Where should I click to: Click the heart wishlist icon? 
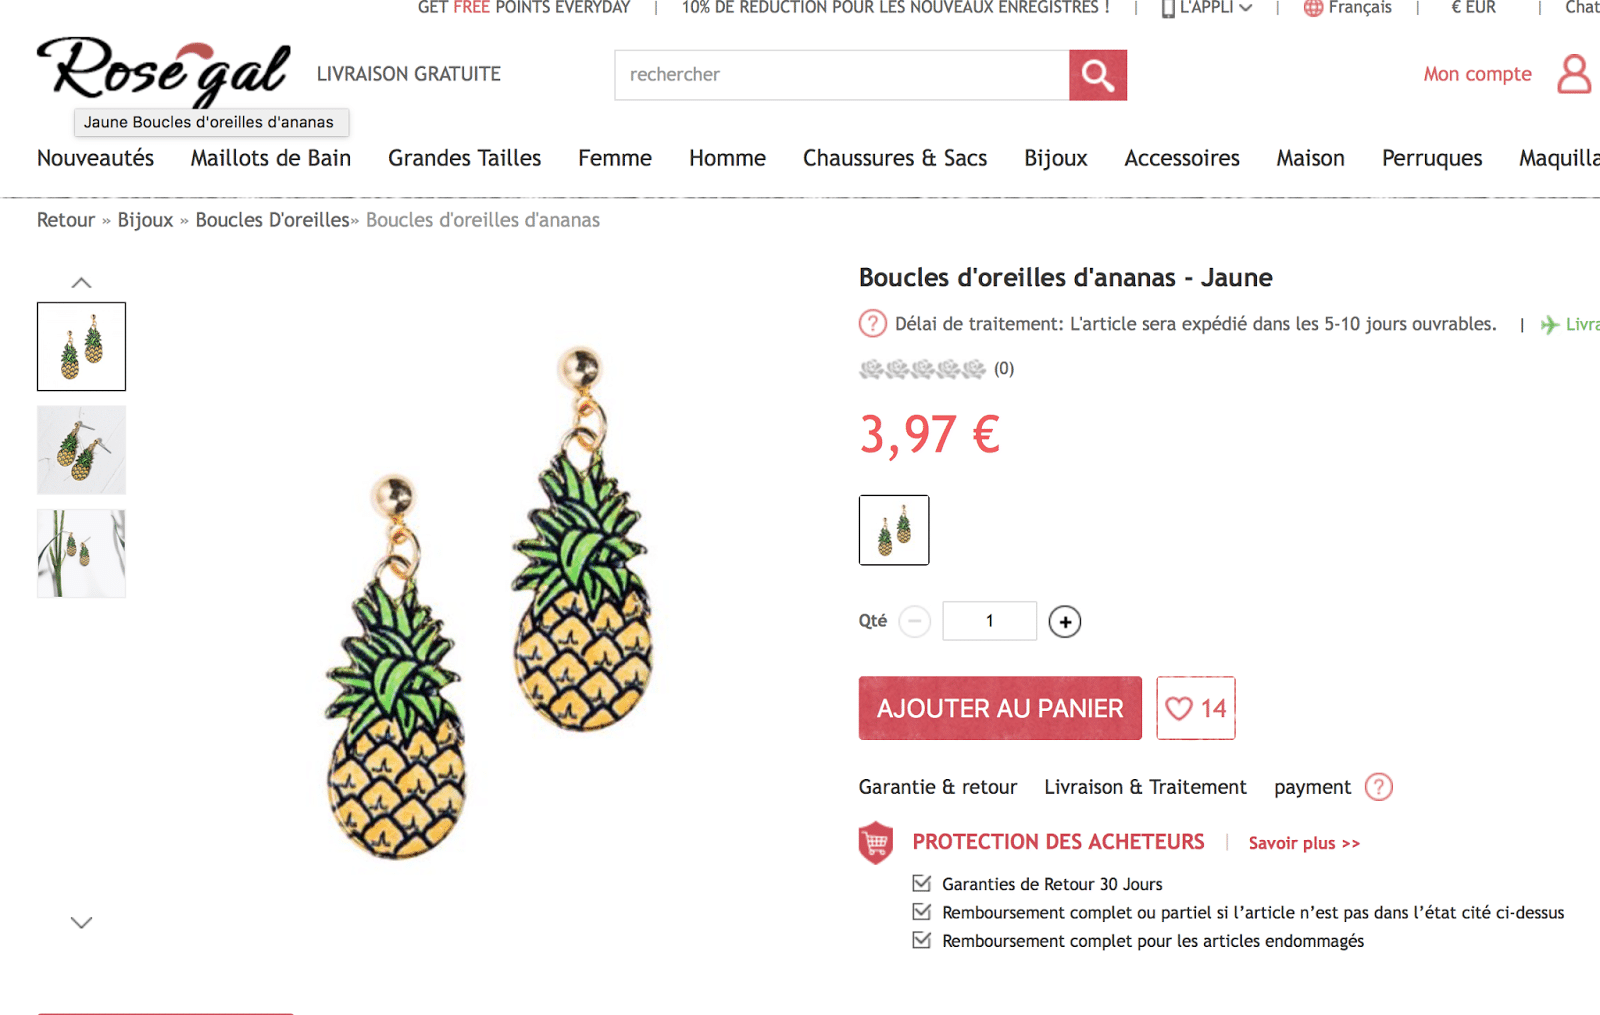tap(1180, 708)
